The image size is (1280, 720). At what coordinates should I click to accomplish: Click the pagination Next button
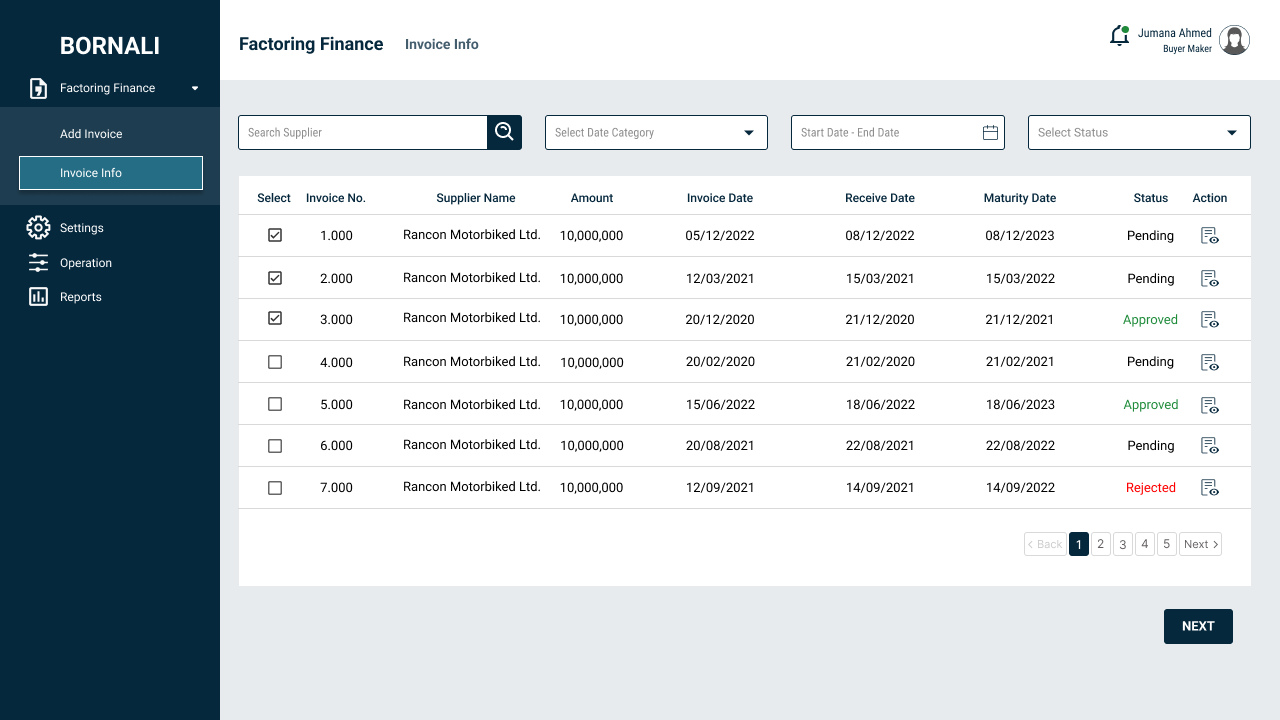tap(1200, 544)
